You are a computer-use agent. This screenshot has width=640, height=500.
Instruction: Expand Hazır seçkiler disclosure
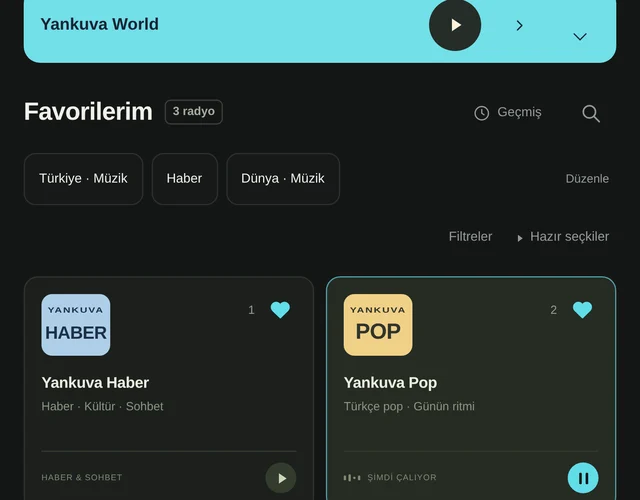563,237
